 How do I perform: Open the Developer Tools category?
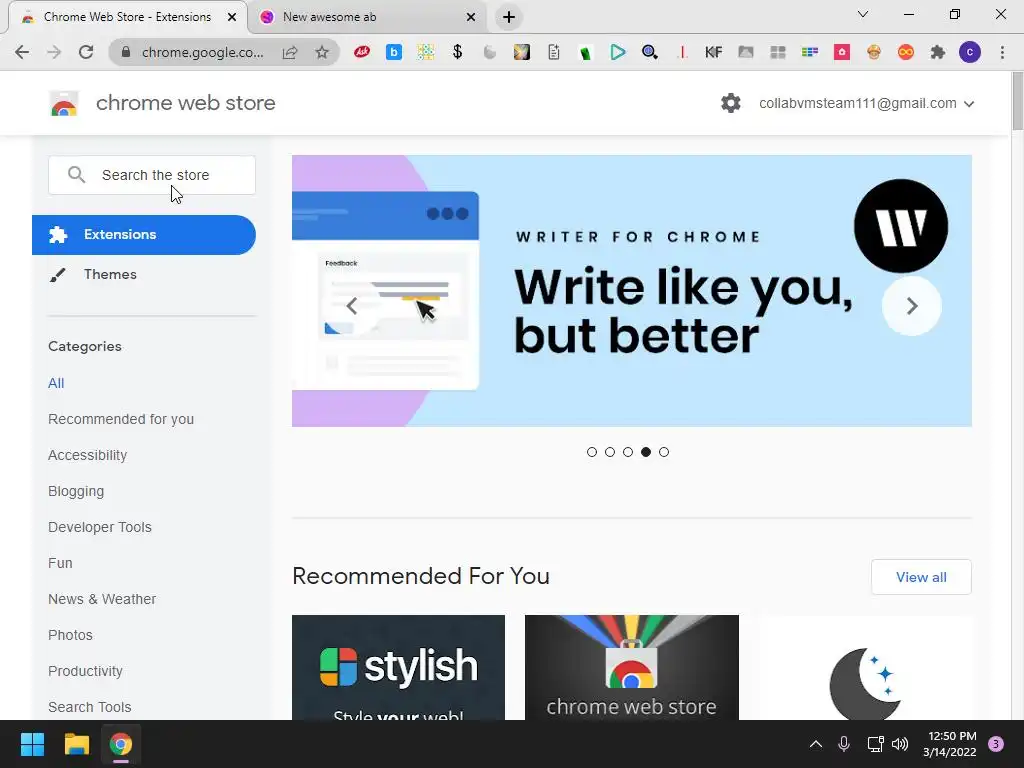coord(100,527)
